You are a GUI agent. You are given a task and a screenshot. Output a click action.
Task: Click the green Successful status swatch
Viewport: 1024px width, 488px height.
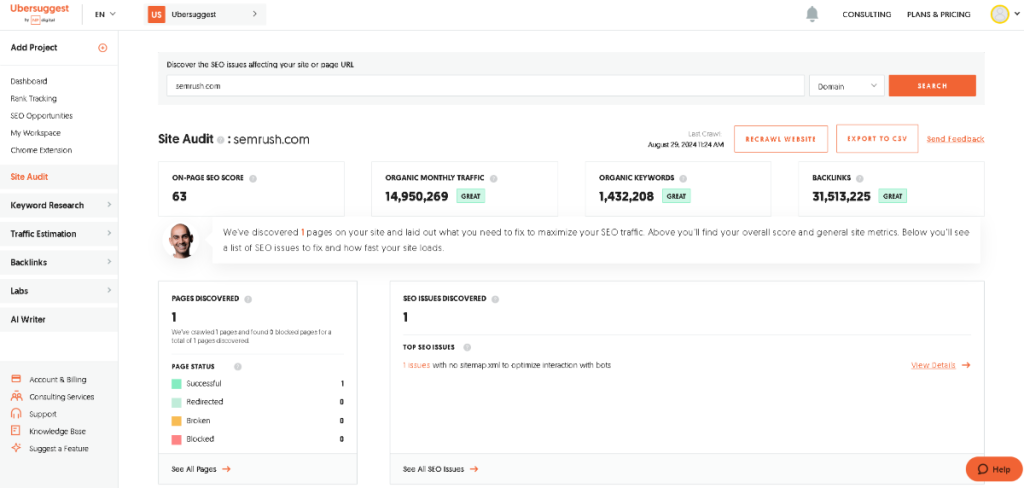click(176, 383)
